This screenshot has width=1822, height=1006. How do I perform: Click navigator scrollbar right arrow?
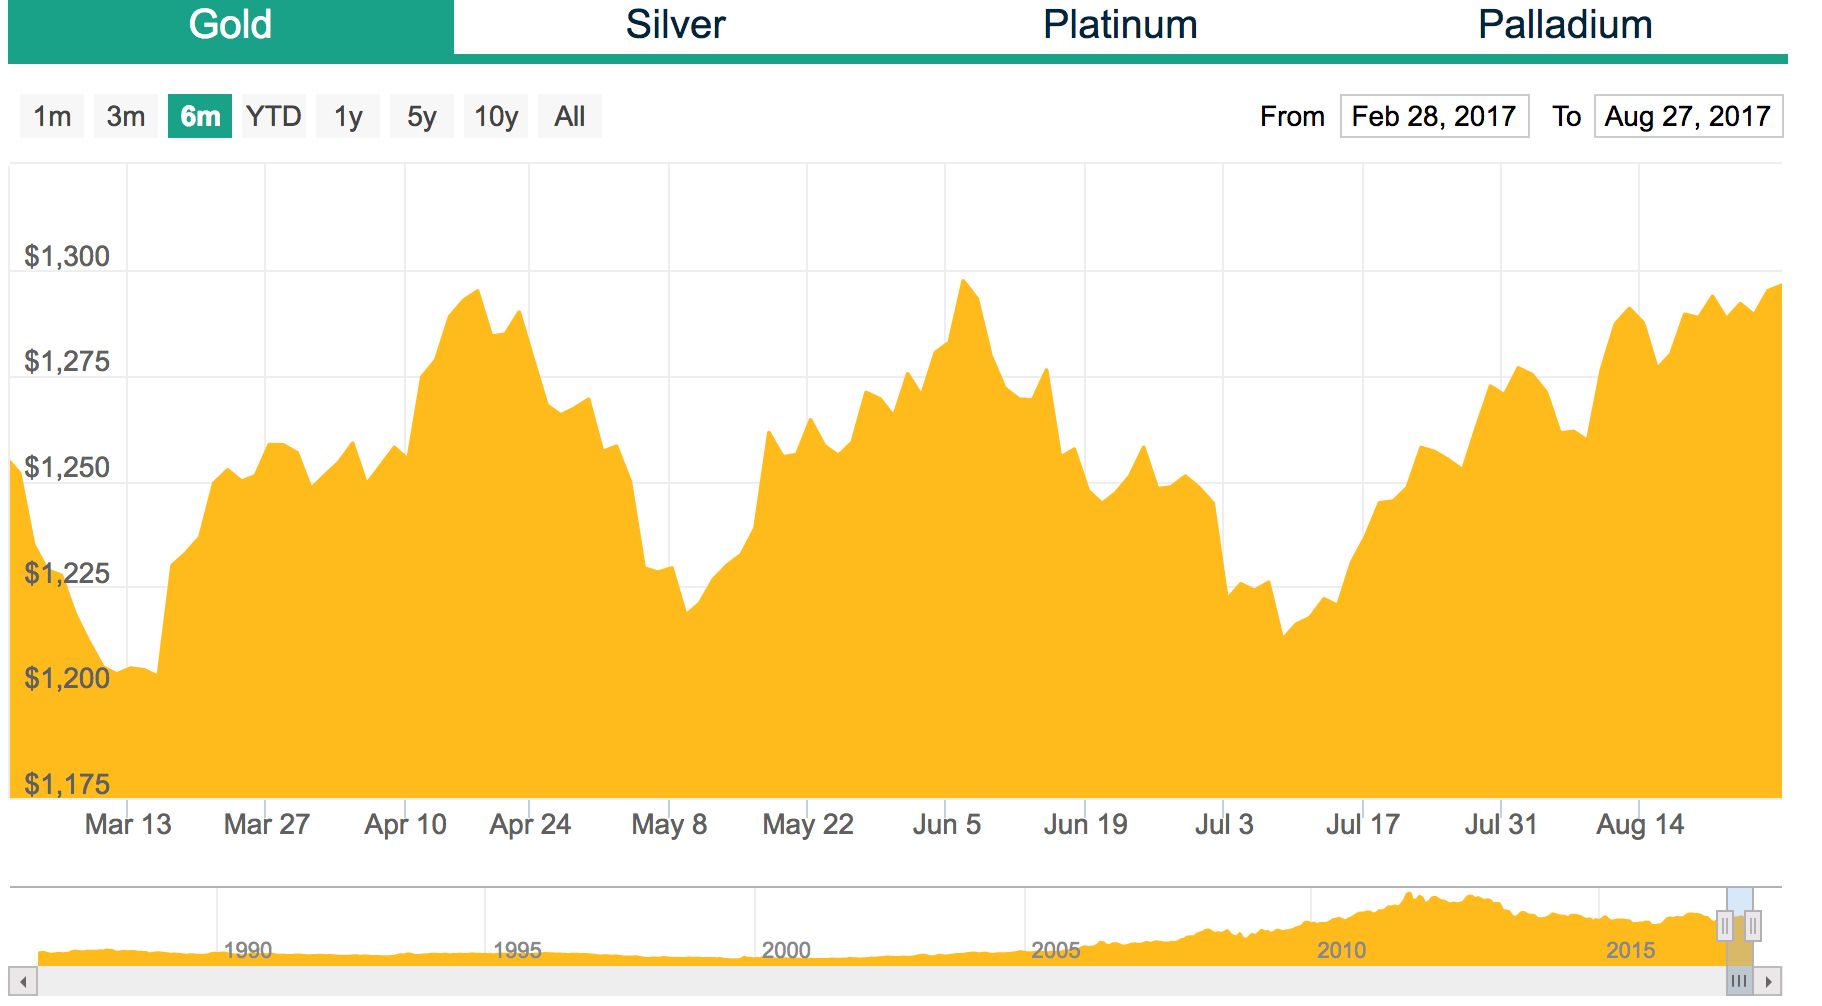(1768, 981)
